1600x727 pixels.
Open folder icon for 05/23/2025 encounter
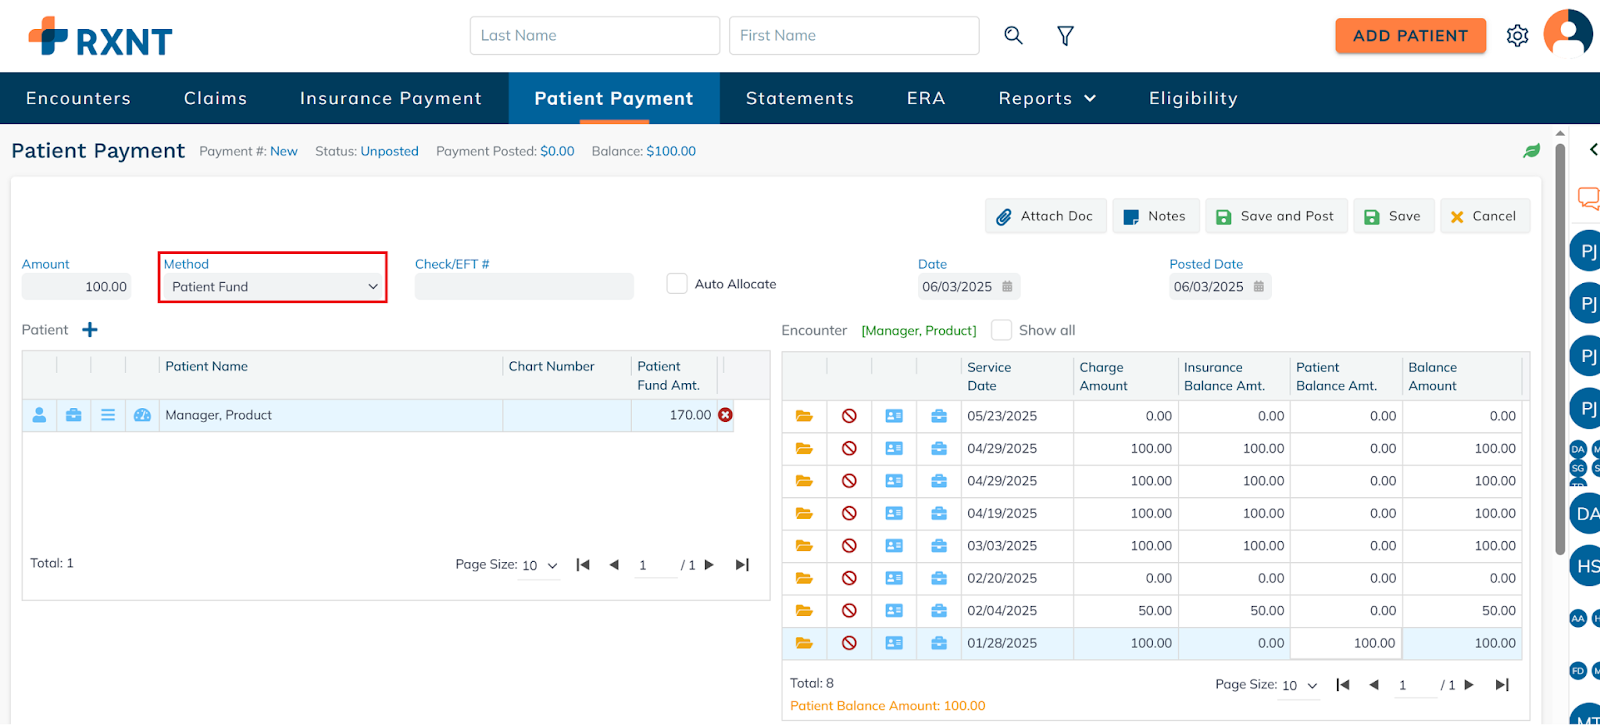(804, 416)
